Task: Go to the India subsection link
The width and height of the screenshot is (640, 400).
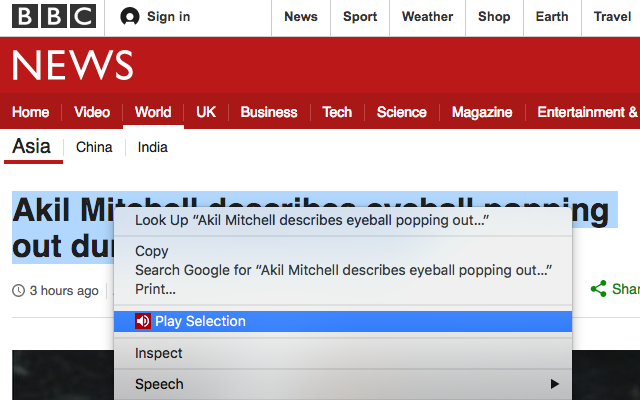Action: pyautogui.click(x=153, y=147)
